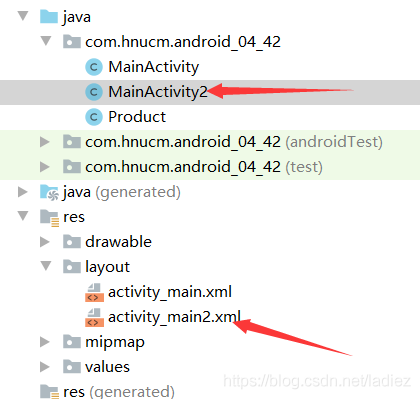The height and width of the screenshot is (399, 420).
Task: Open the Product class
Action: point(137,117)
